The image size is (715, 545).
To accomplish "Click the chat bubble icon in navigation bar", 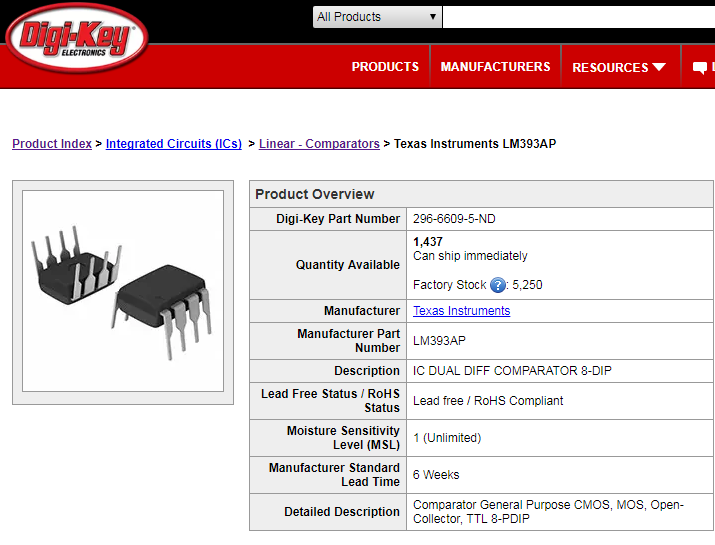I will click(x=699, y=68).
